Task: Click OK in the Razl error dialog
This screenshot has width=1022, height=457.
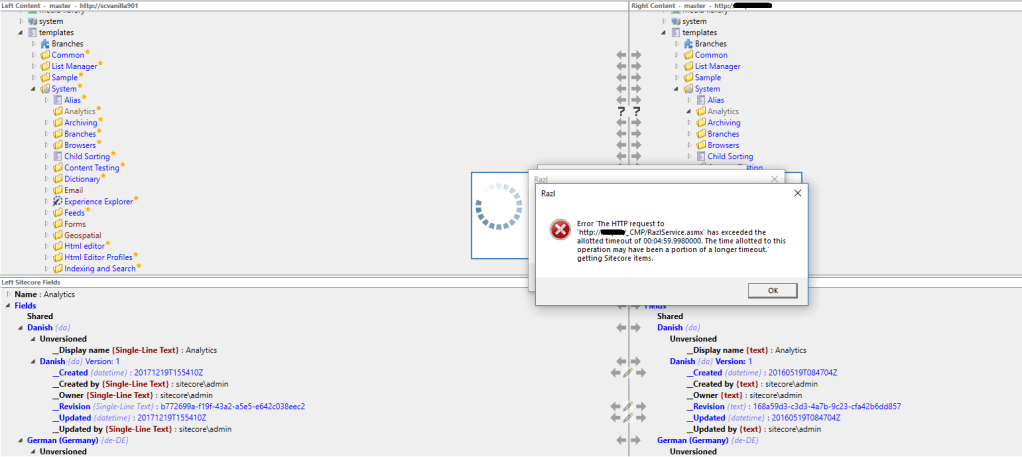Action: (773, 290)
